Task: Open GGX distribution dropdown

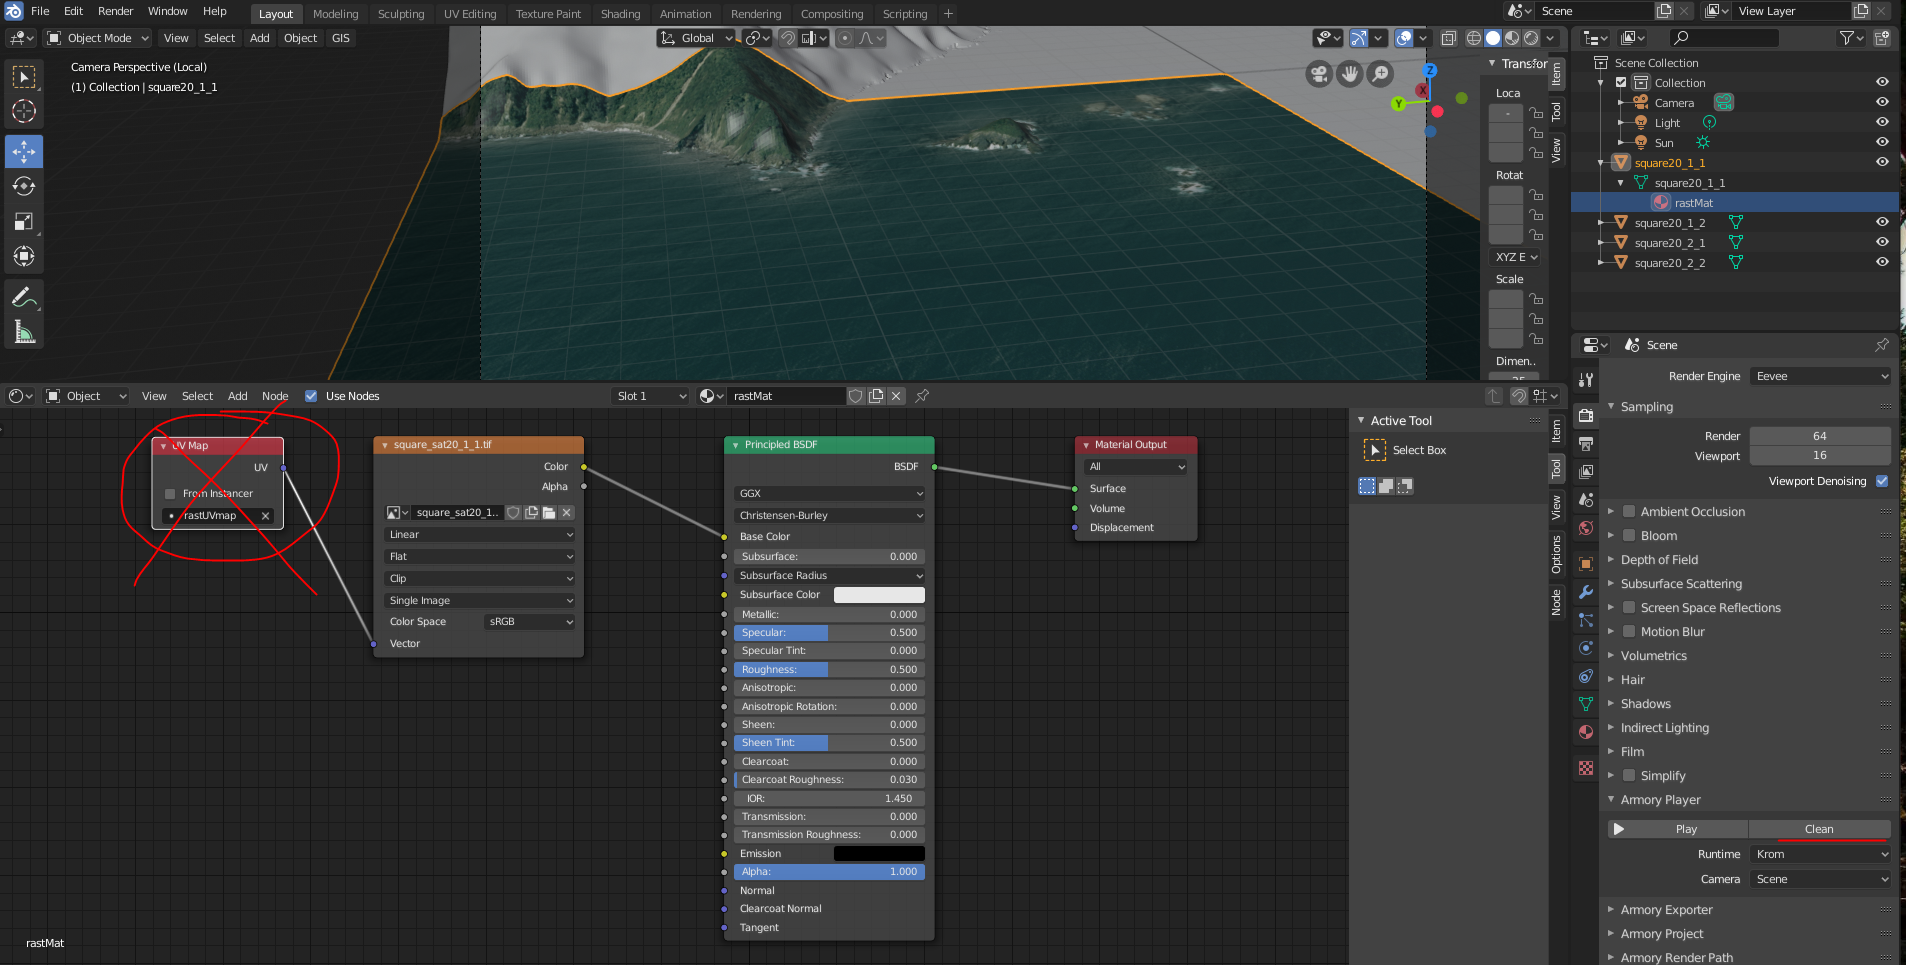Action: [x=829, y=493]
